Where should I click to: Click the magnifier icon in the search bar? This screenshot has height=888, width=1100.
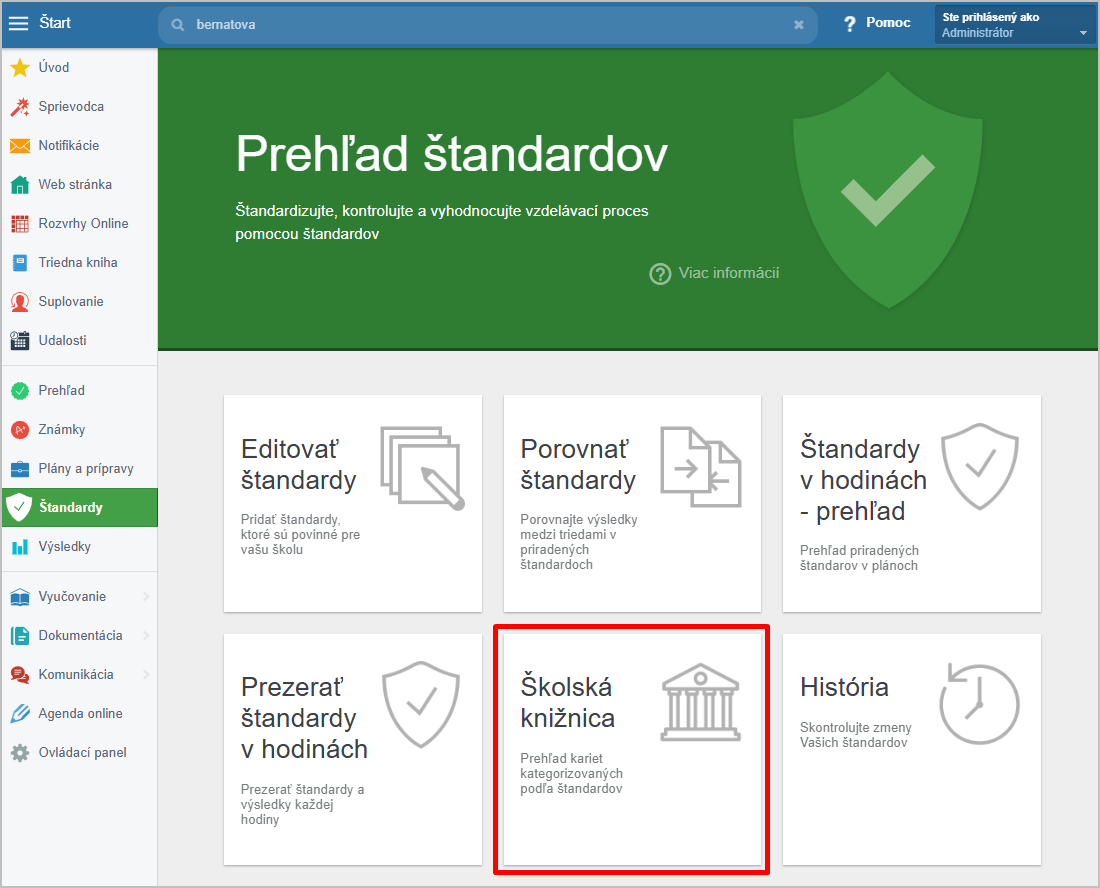(x=178, y=25)
